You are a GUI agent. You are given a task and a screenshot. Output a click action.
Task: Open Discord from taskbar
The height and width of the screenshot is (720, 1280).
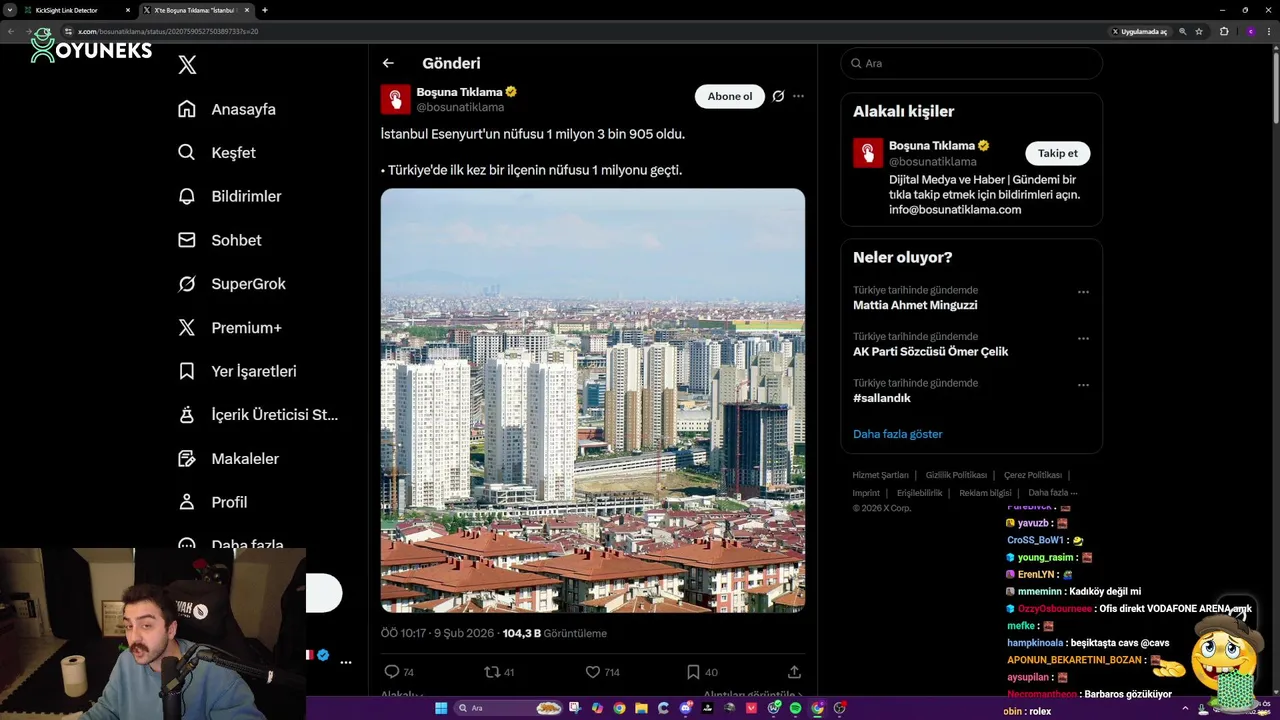[685, 708]
